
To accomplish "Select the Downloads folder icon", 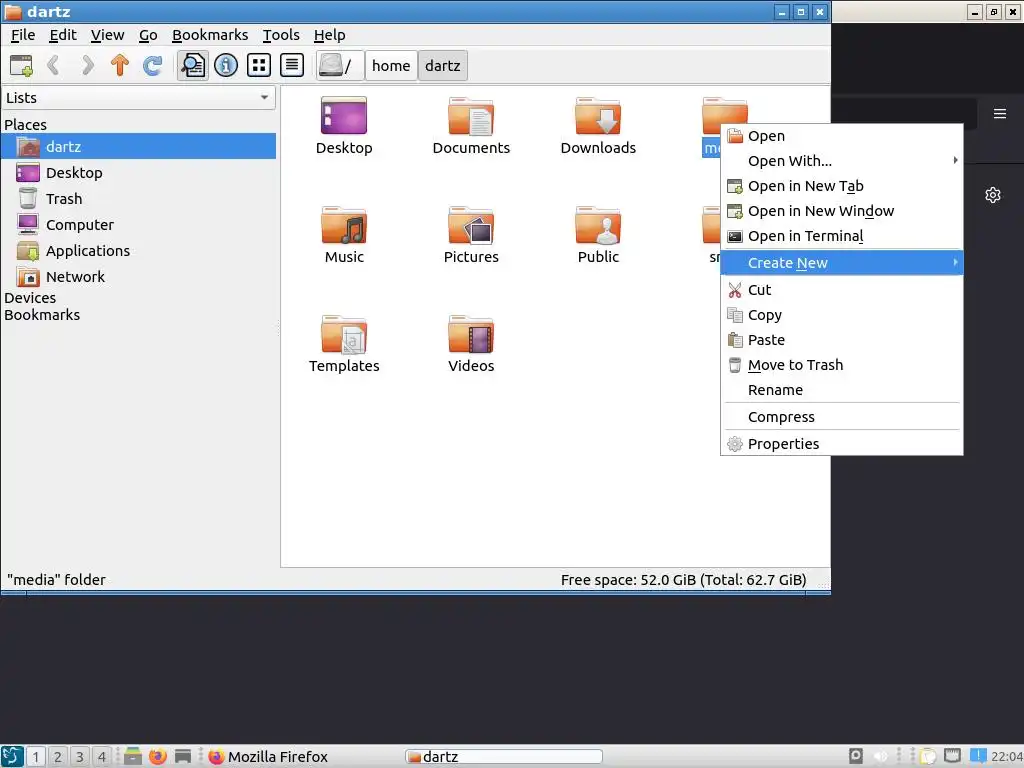I will coord(598,116).
